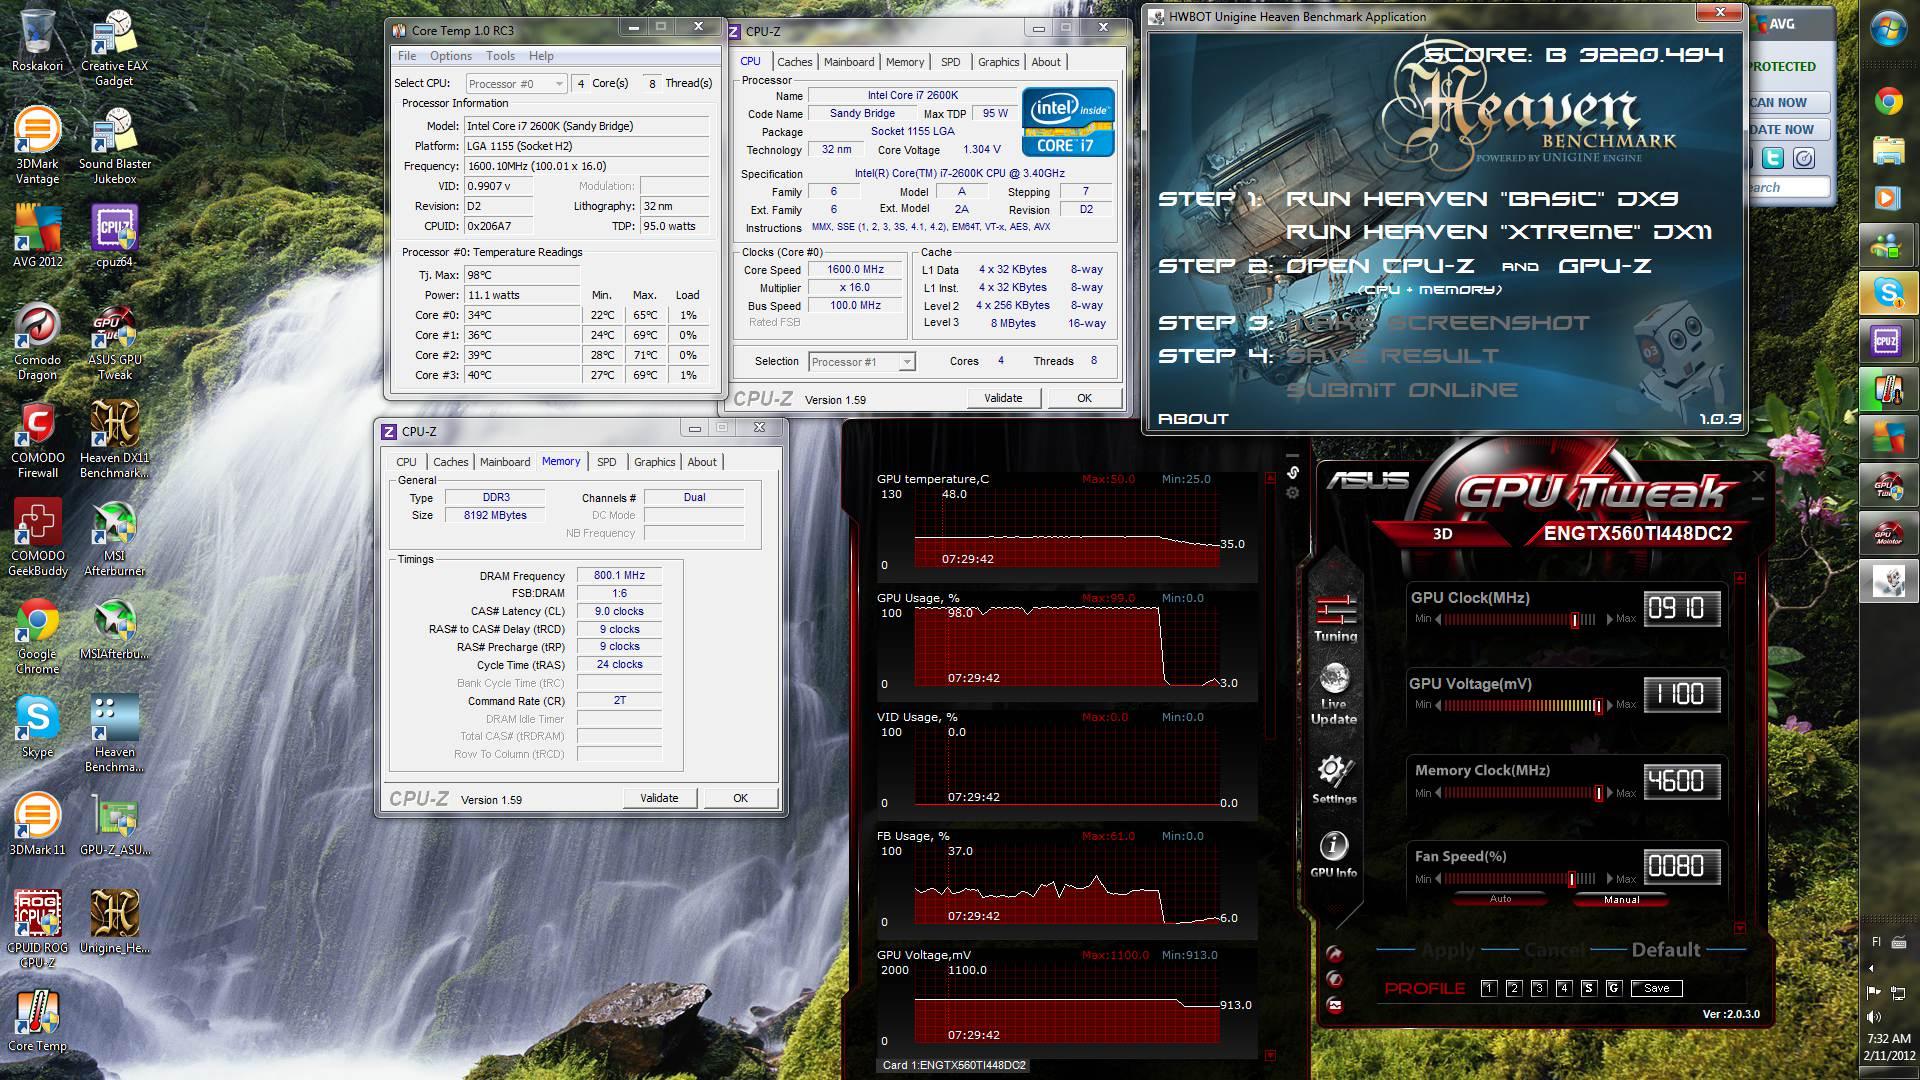Select the G profile in GPU Tweak
This screenshot has width=1920, height=1080.
tap(1613, 988)
